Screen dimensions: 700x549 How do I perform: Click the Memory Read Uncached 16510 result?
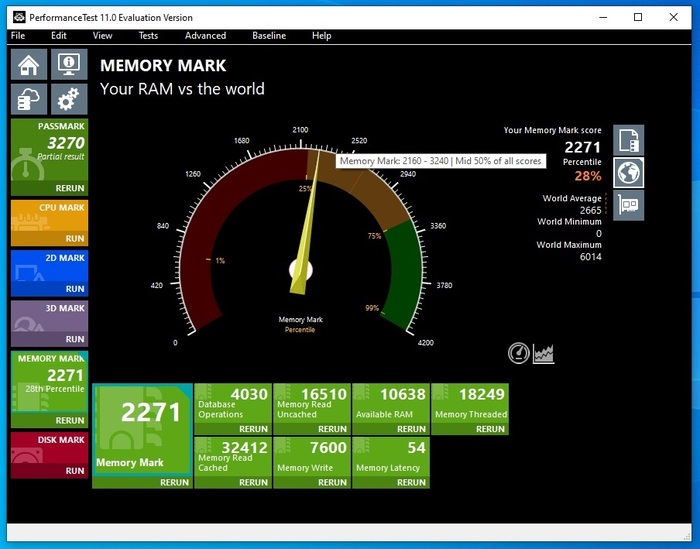click(312, 403)
